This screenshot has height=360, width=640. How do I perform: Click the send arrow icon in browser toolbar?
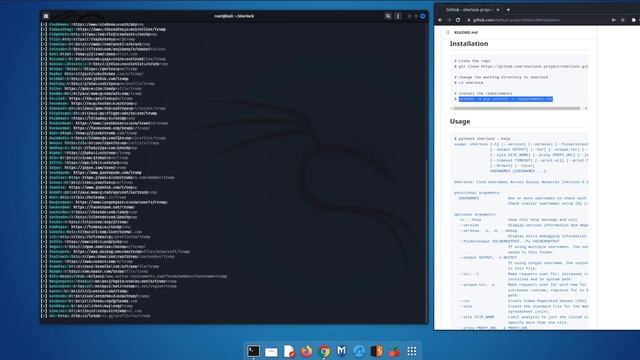[613, 20]
